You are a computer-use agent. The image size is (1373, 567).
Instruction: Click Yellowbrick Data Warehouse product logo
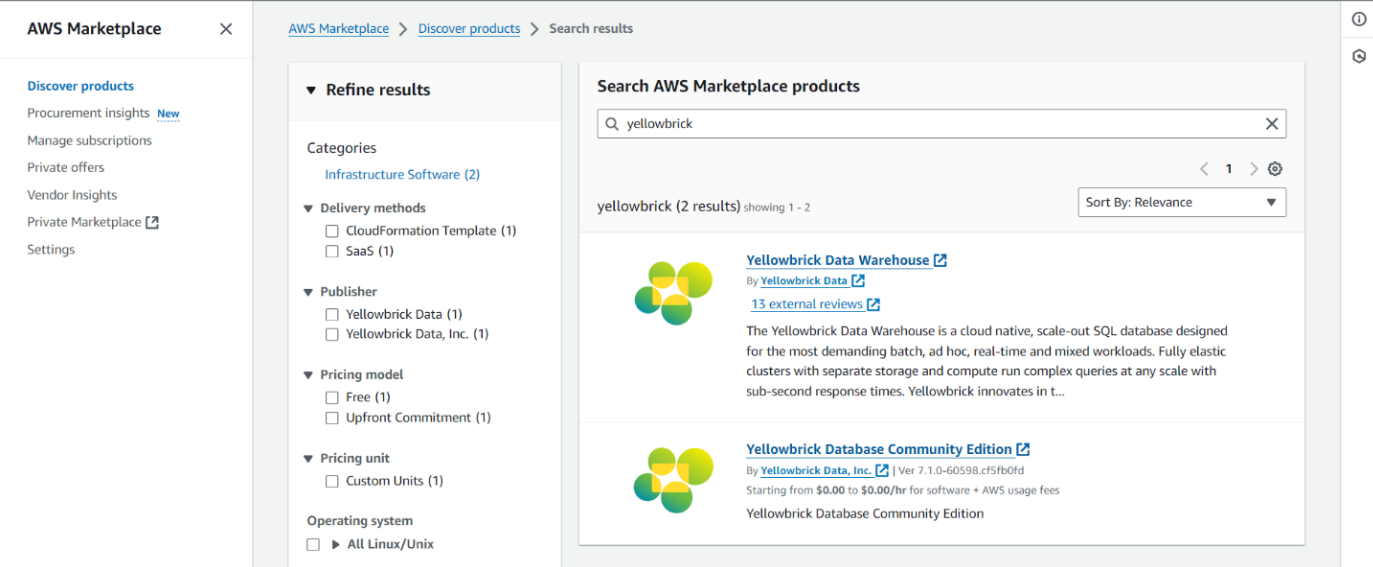click(673, 292)
